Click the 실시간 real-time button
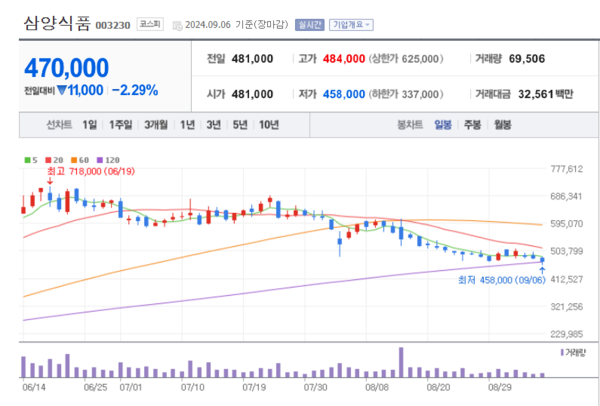The image size is (600, 406). 309,24
